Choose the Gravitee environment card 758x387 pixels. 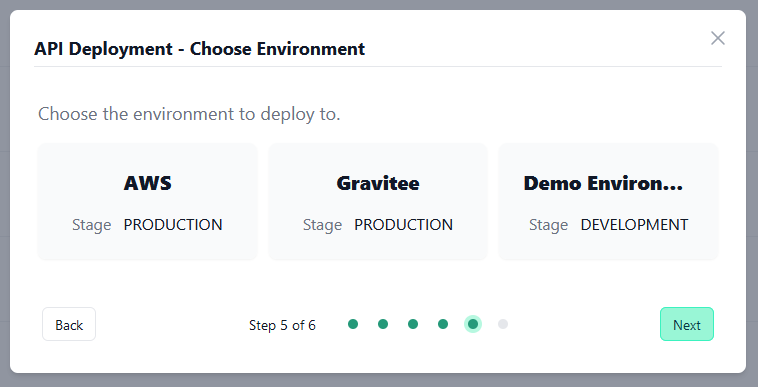coord(378,202)
